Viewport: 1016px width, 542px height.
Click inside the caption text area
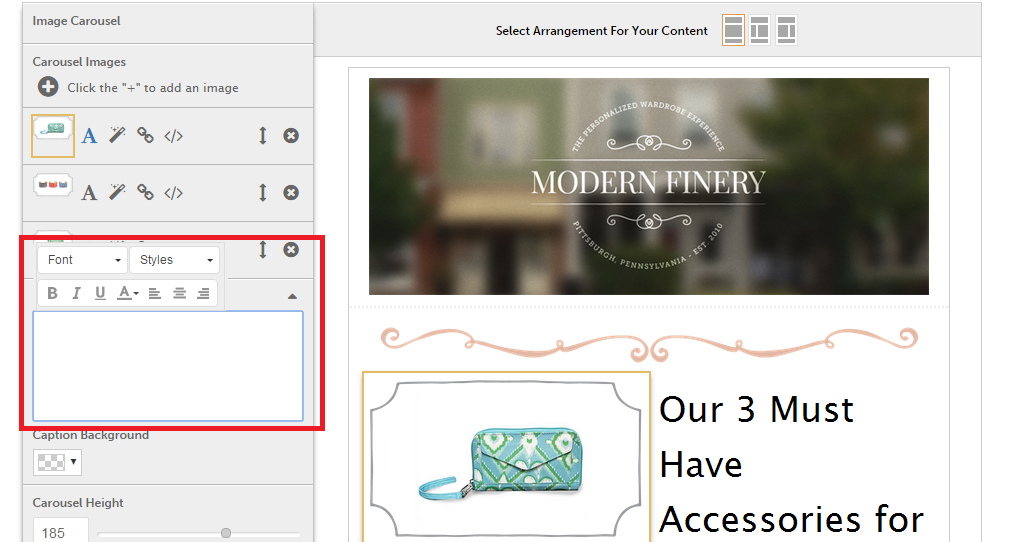168,366
